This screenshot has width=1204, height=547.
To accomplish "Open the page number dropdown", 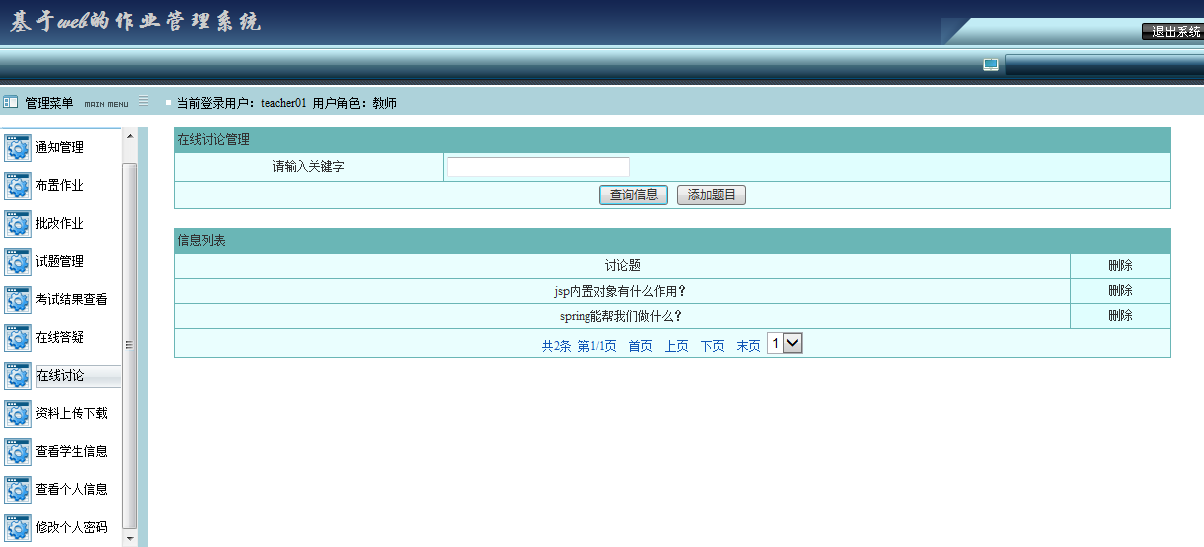I will (x=785, y=343).
